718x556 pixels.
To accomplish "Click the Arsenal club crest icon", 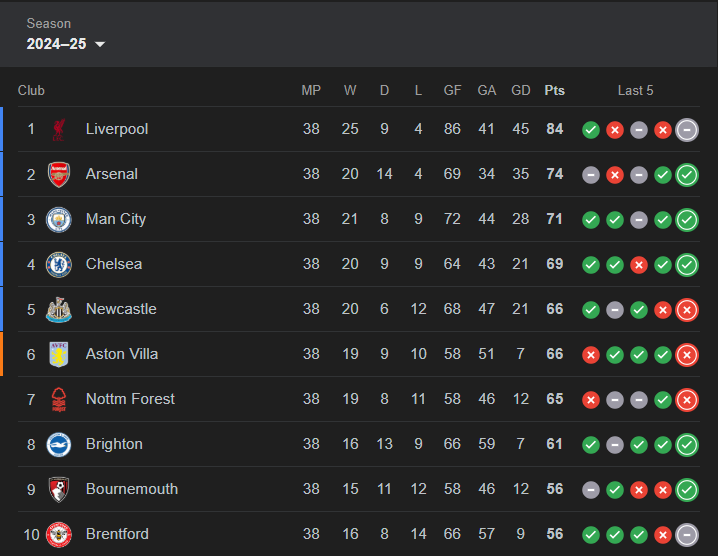I will pos(59,174).
